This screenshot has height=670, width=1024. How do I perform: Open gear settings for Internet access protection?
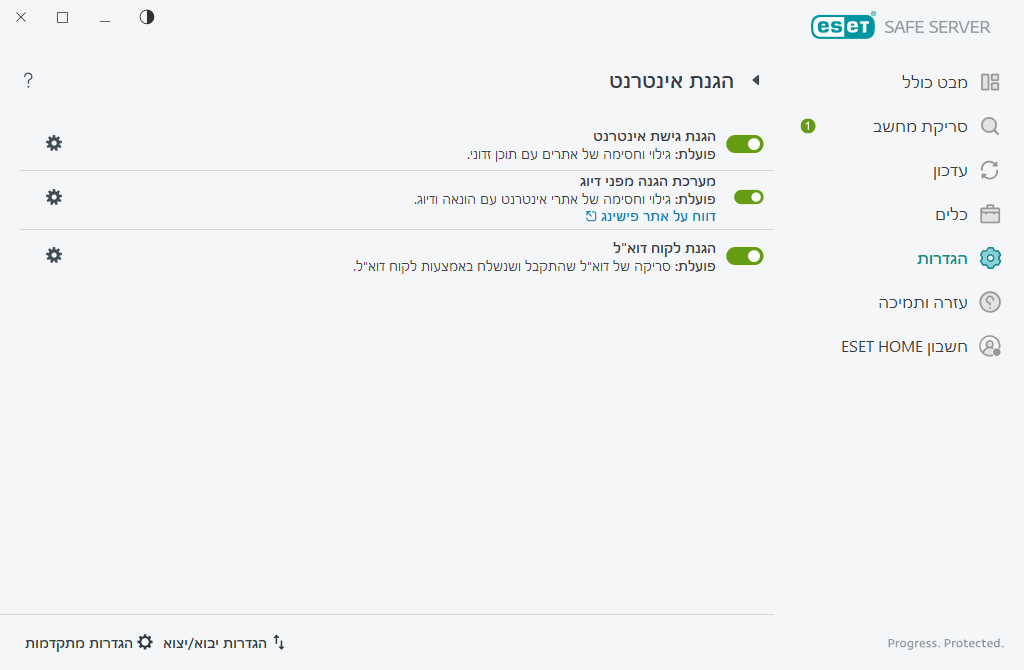point(54,143)
